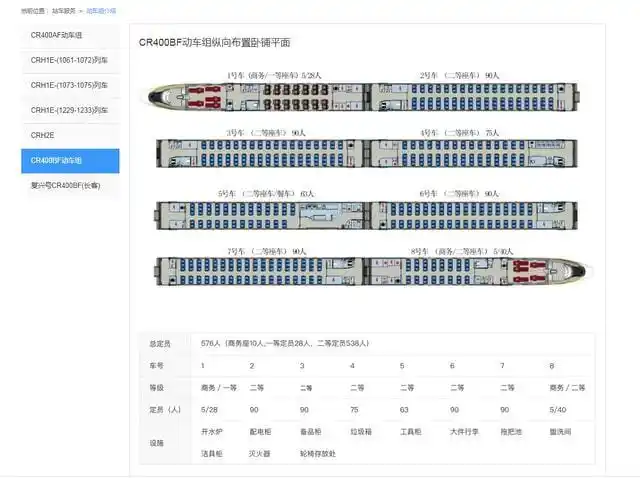The height and width of the screenshot is (478, 640).
Task: Click the last breadcrumb link at top
Action: (101, 11)
